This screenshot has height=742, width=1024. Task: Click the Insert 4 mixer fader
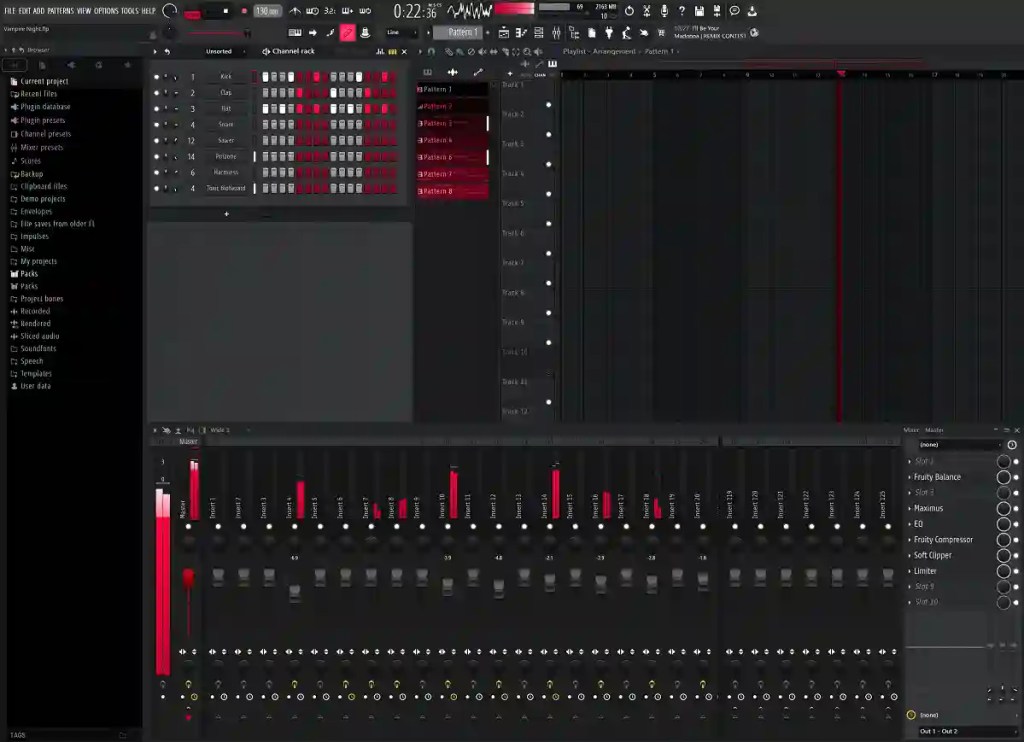(x=295, y=592)
